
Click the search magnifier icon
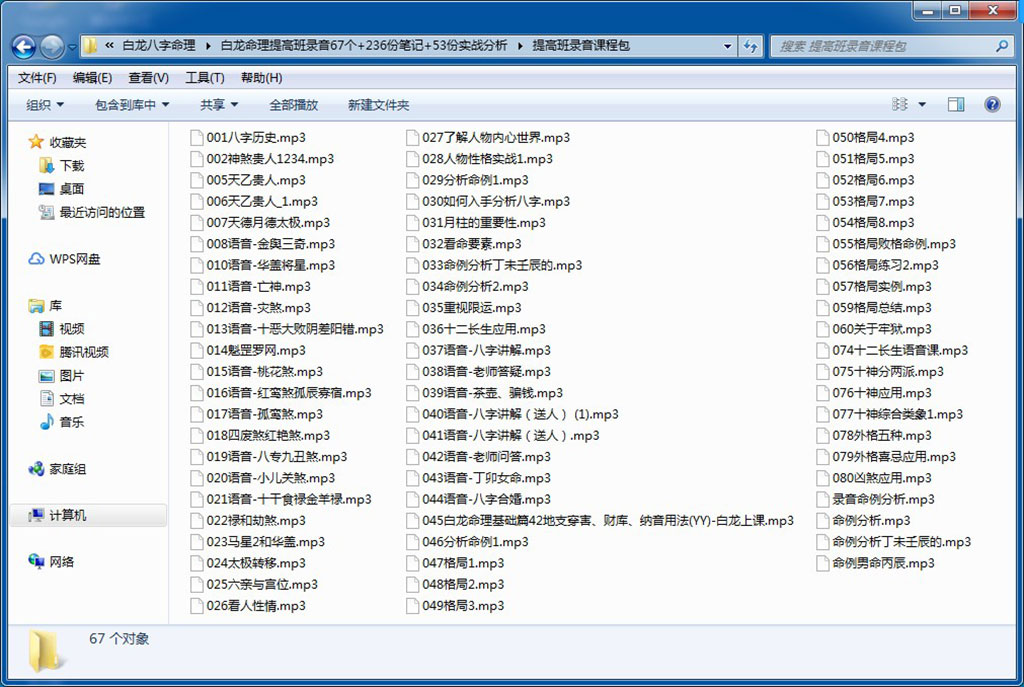(x=1001, y=46)
